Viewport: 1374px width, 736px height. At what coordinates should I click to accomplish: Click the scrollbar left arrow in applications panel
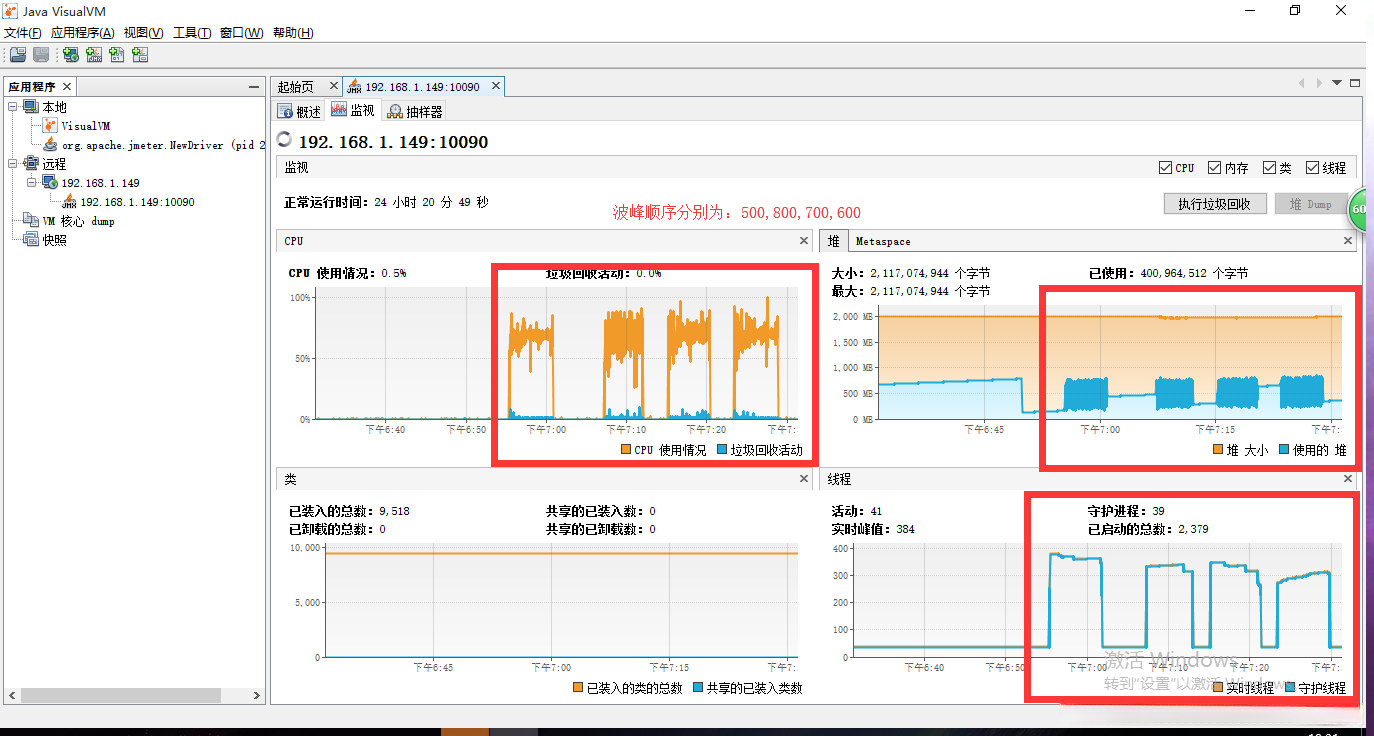coord(12,696)
